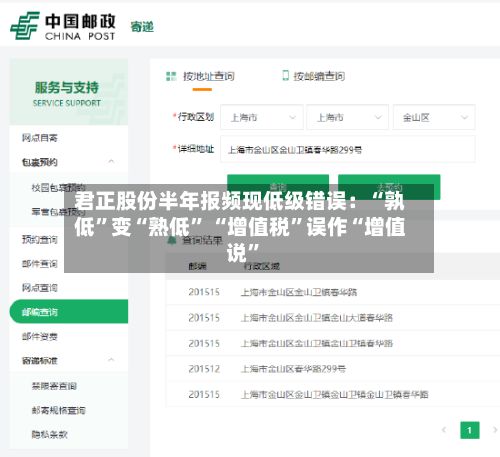Click the phone icon beside 按邮编查询
This screenshot has width=500, height=457.
click(x=285, y=75)
